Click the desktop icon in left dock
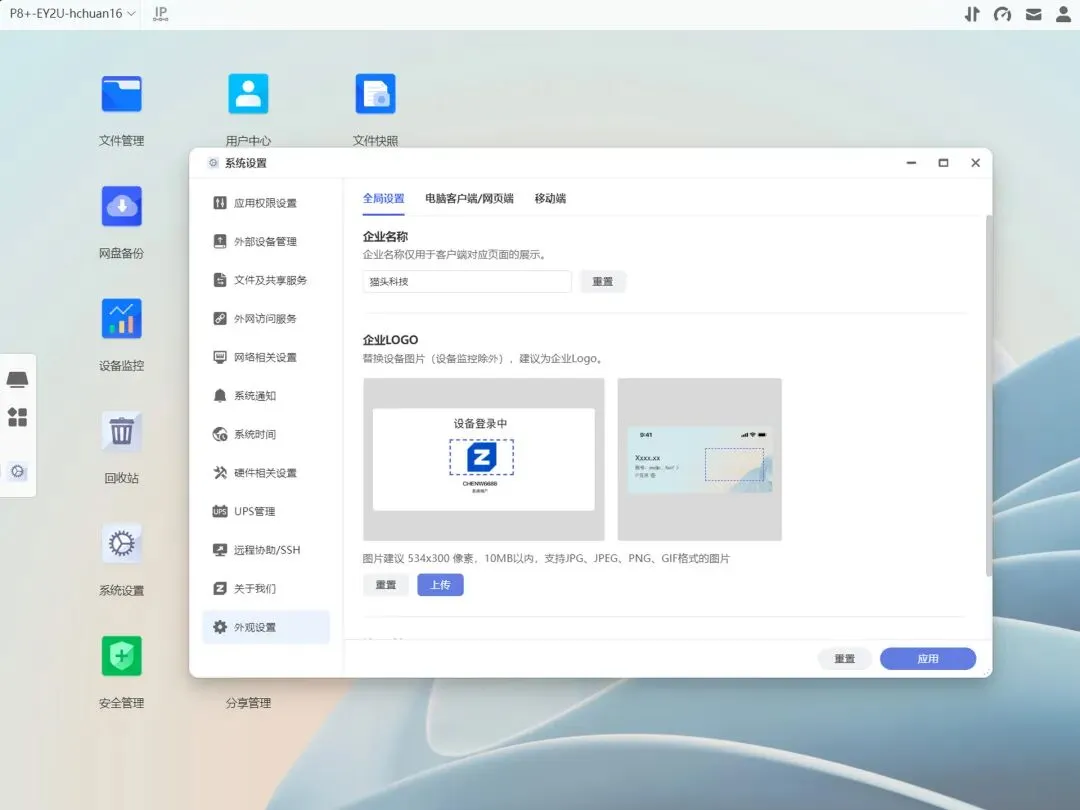 [x=17, y=380]
